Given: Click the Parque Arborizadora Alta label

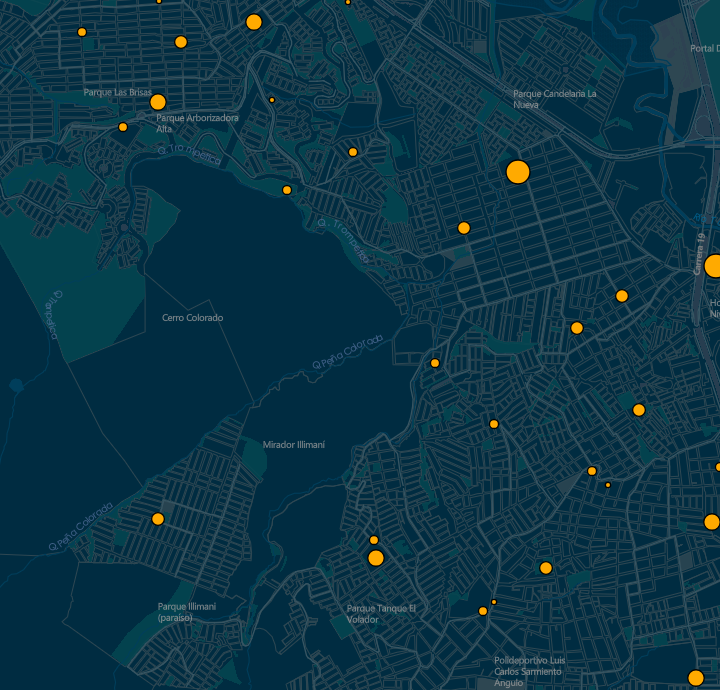Looking at the screenshot, I should 197,122.
